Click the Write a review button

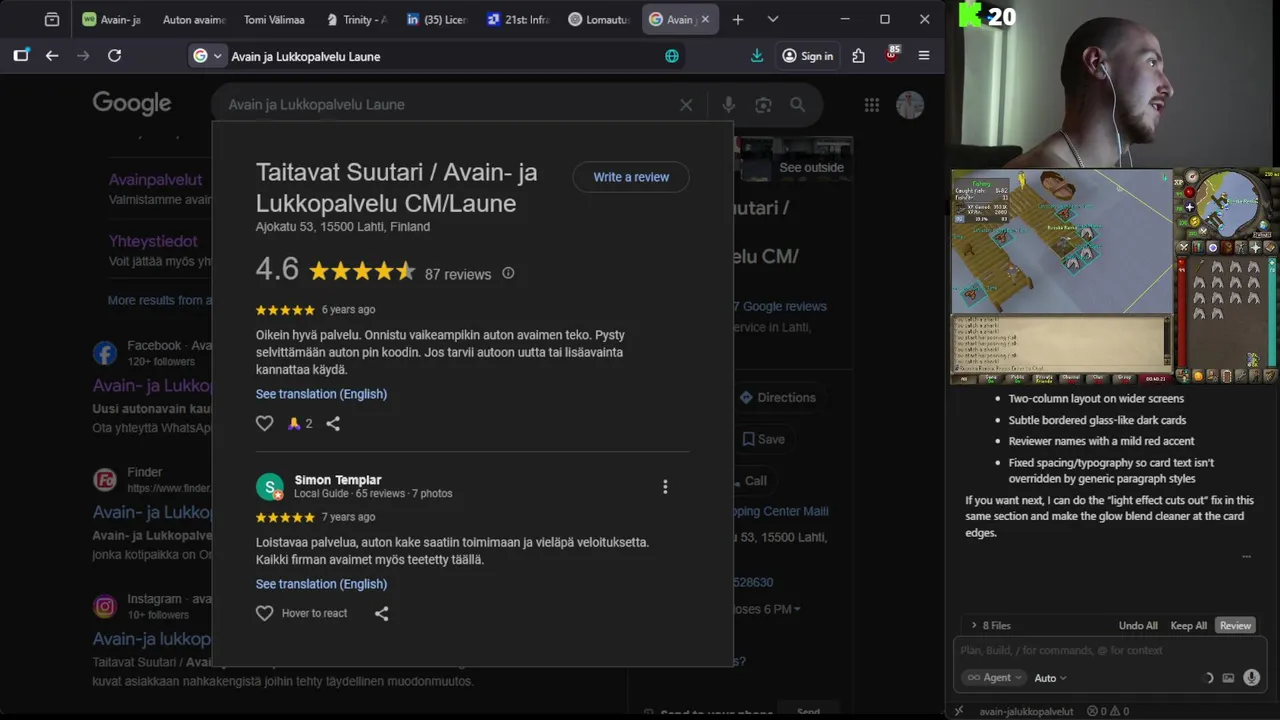[x=631, y=177]
